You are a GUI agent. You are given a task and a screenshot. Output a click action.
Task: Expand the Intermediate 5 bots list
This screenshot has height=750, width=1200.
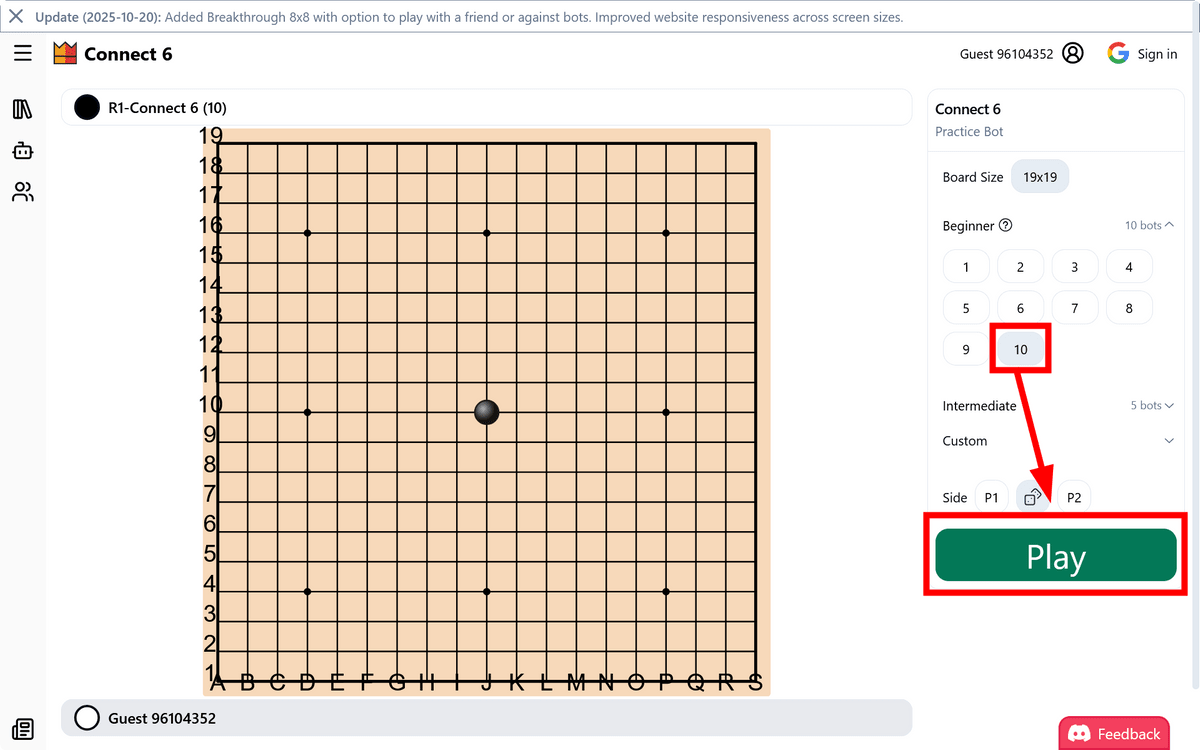click(1152, 406)
